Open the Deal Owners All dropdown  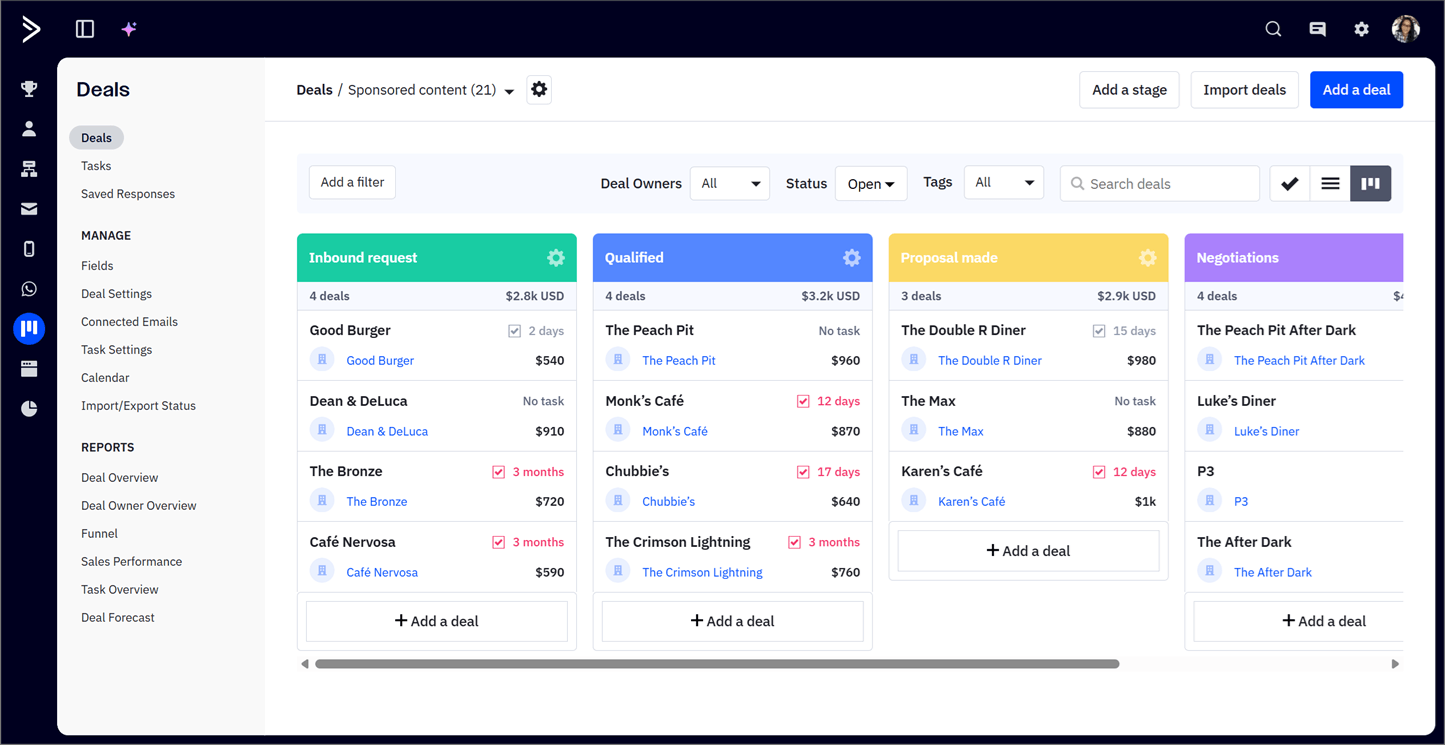coord(730,183)
